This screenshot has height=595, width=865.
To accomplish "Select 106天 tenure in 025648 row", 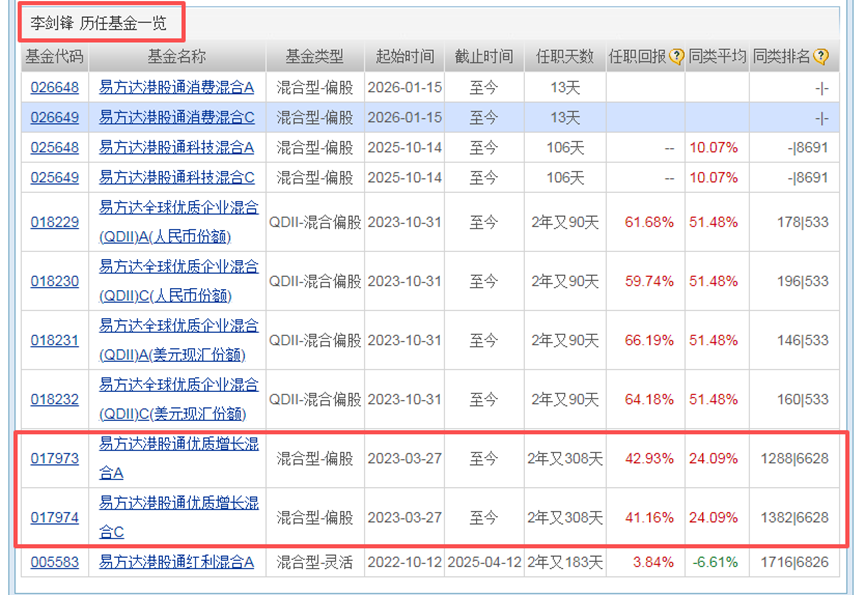I will (x=565, y=148).
